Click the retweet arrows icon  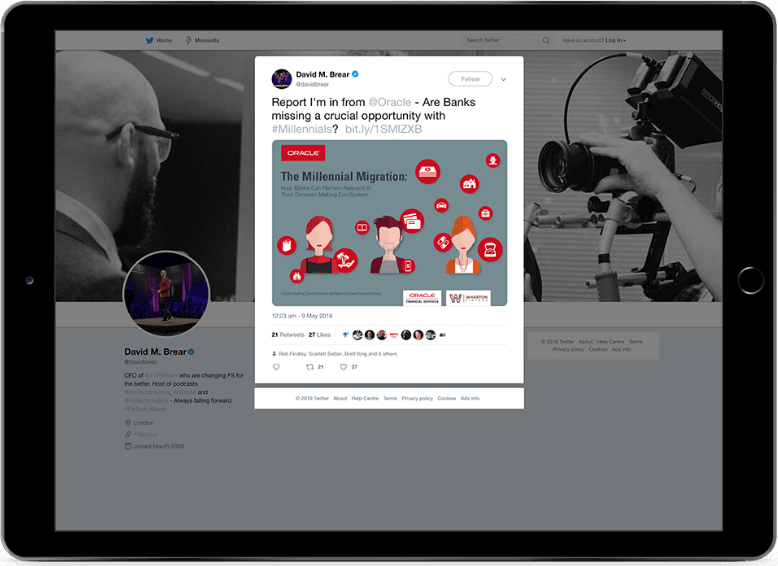pos(310,367)
